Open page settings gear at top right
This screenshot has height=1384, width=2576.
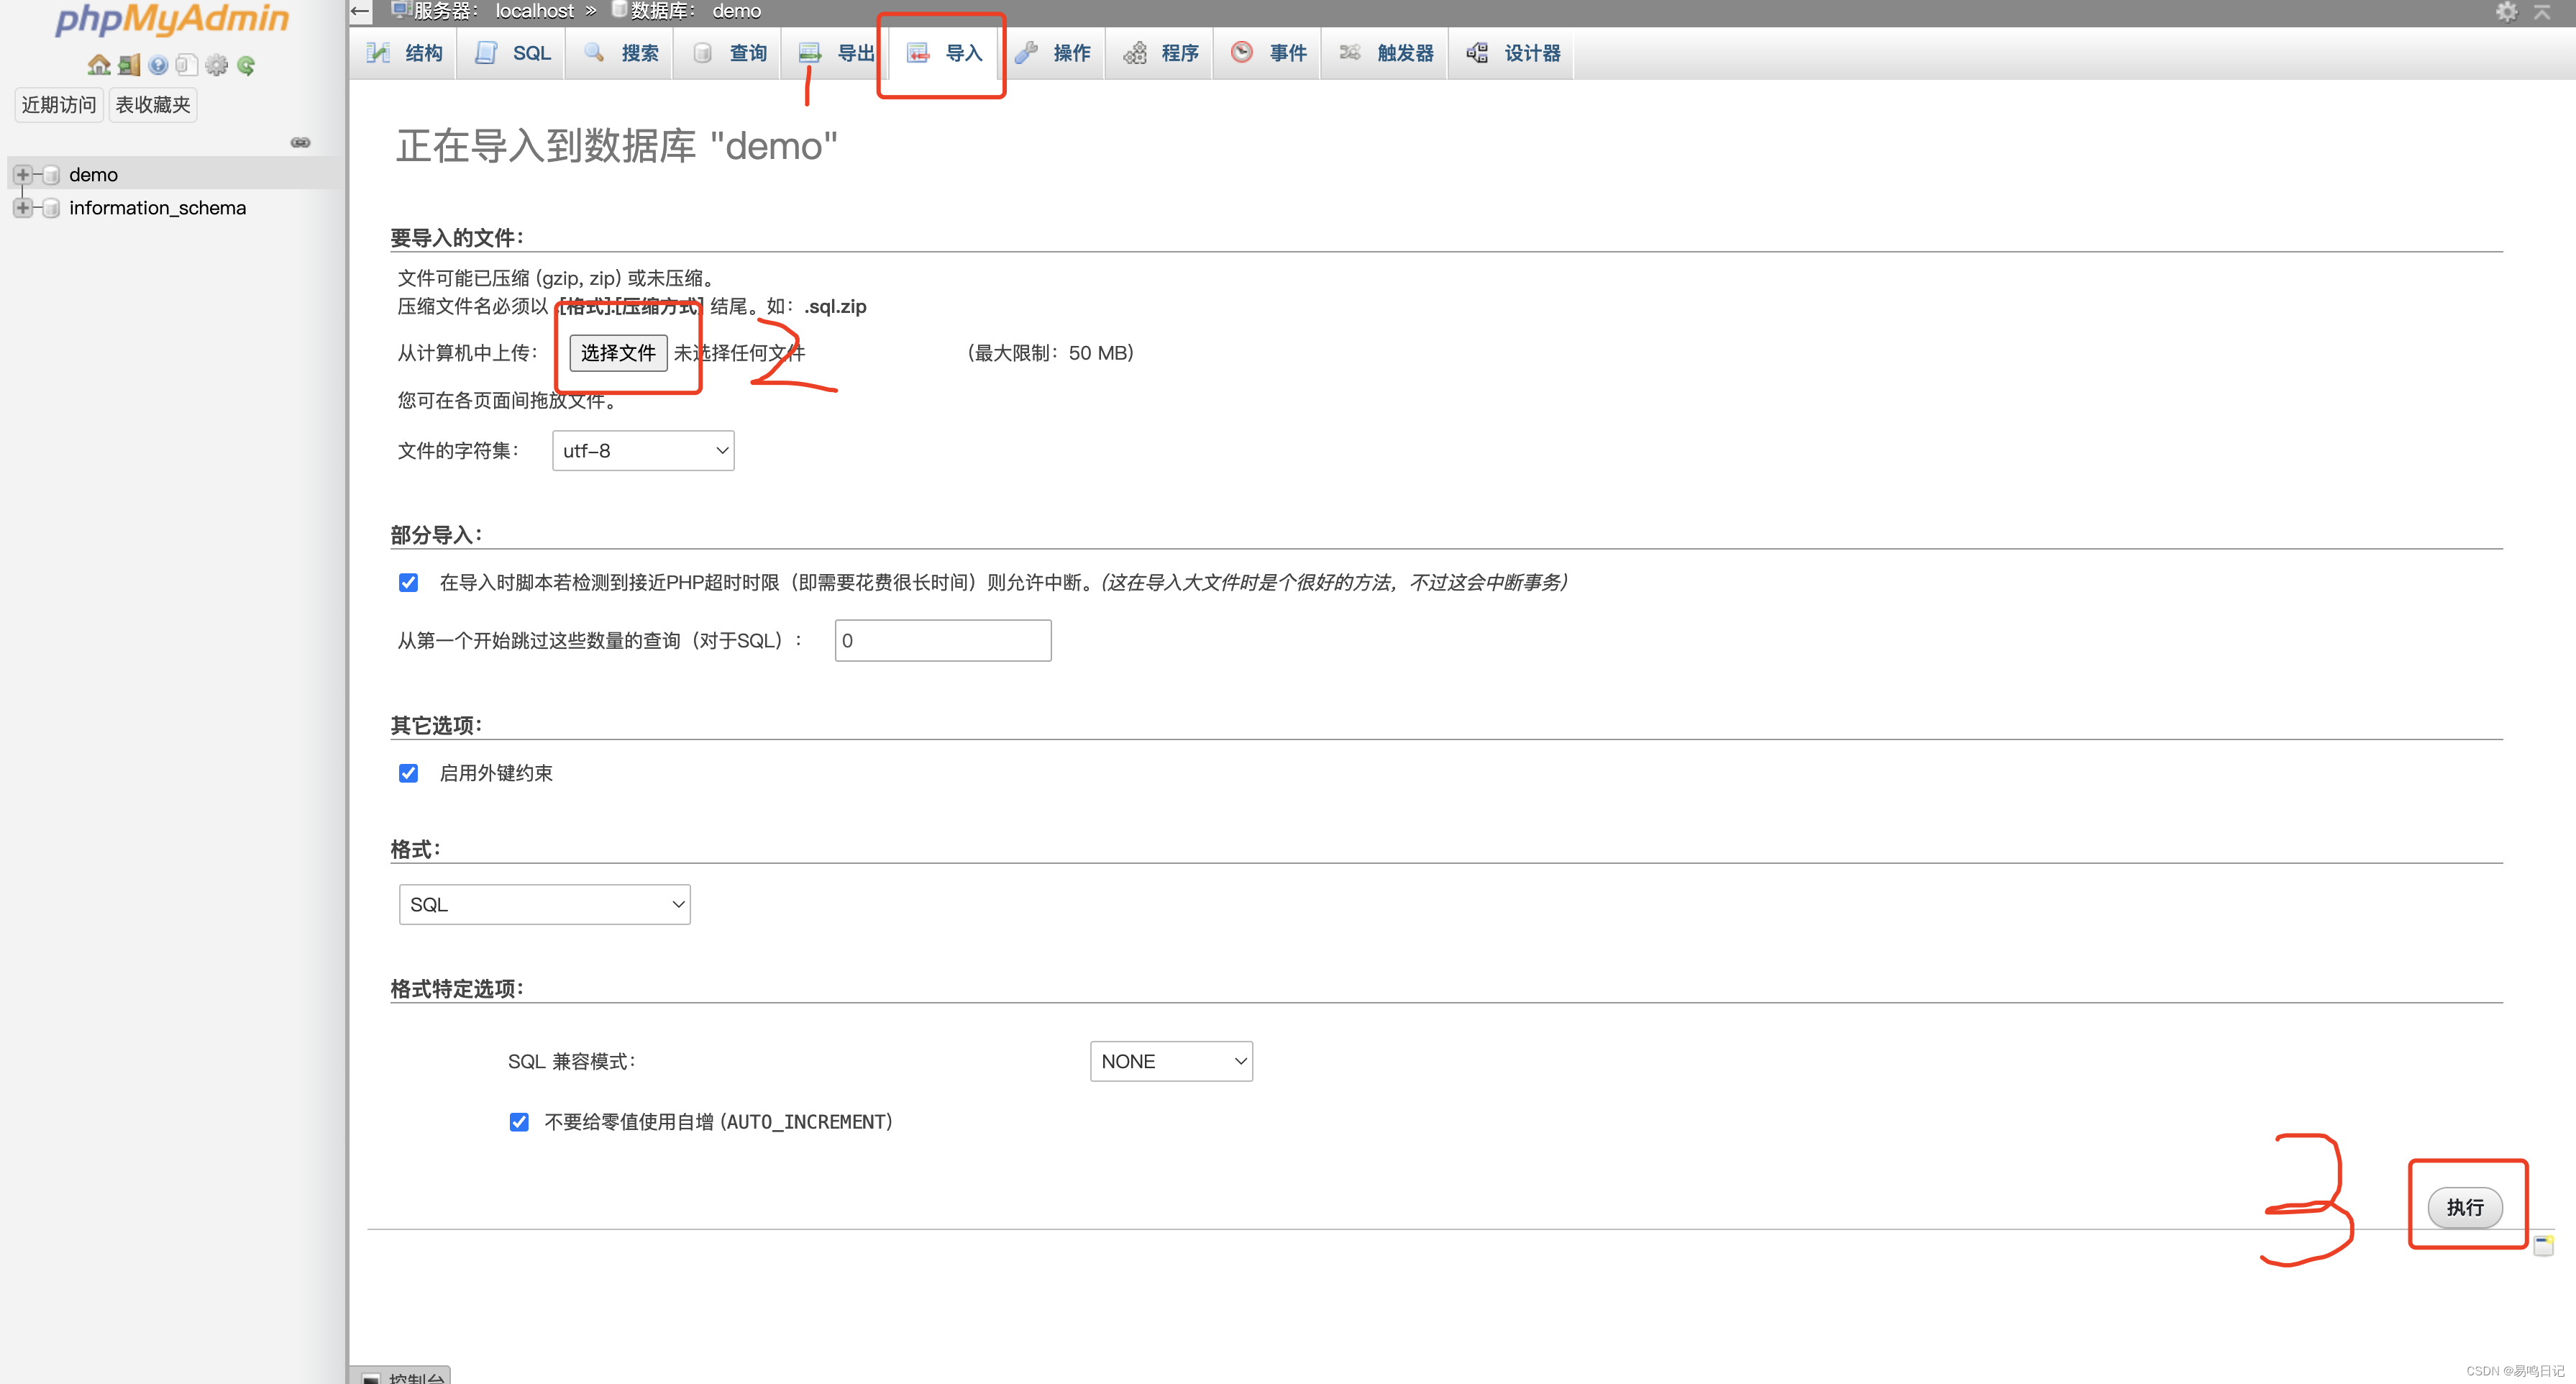point(2507,11)
